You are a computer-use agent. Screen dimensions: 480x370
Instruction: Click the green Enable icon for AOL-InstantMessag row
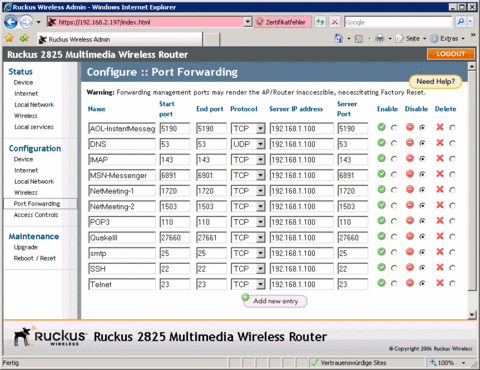[x=381, y=127]
